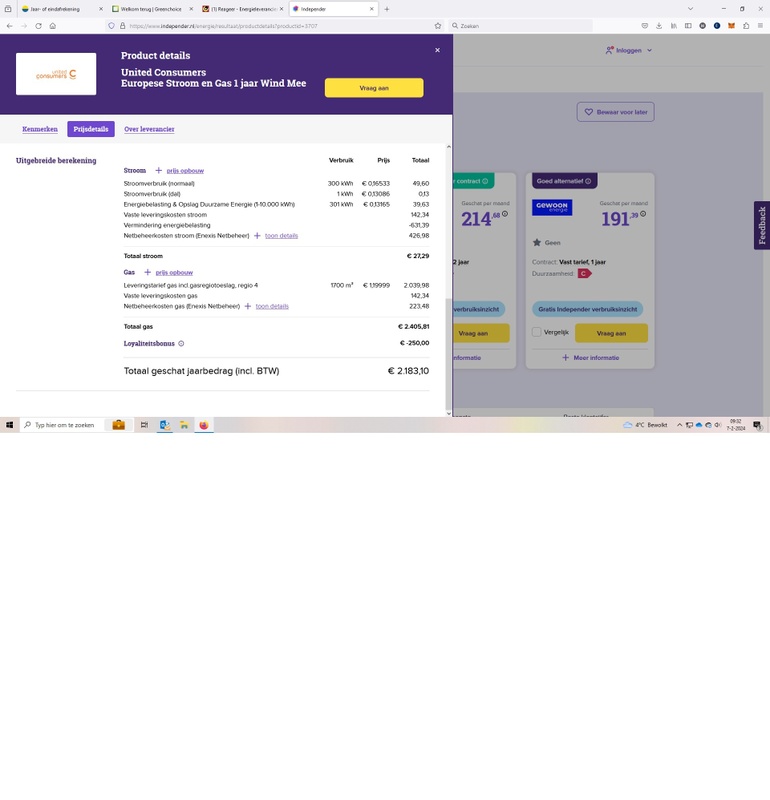
Task: Open the Feedback side tab
Action: tap(762, 225)
